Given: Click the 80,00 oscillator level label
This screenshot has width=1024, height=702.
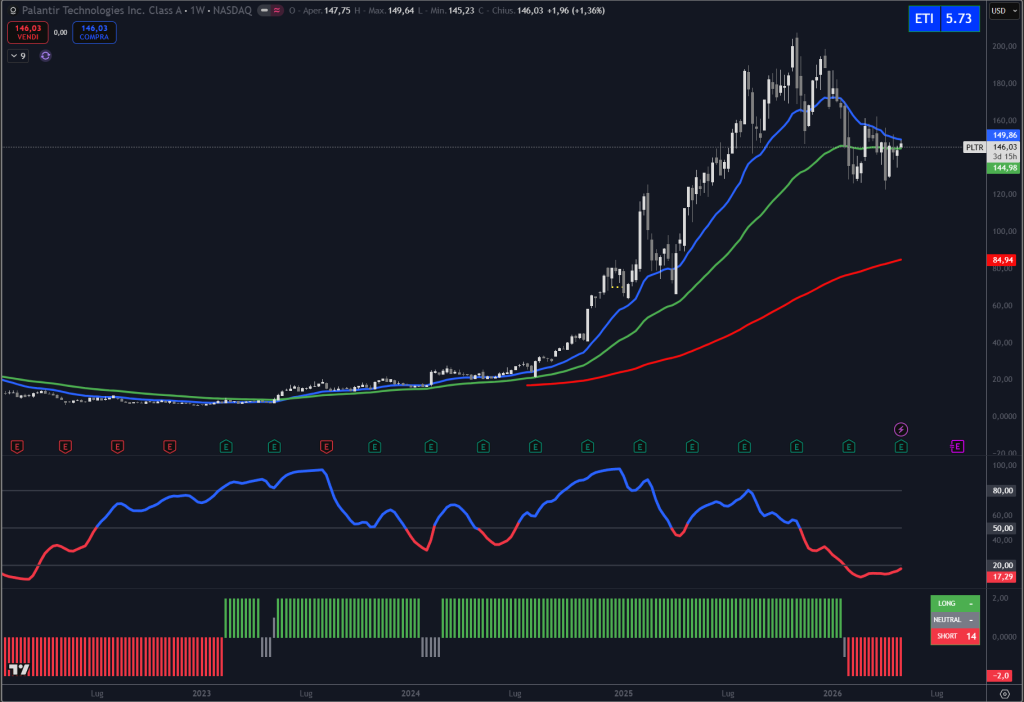Looking at the screenshot, I should [x=1002, y=490].
